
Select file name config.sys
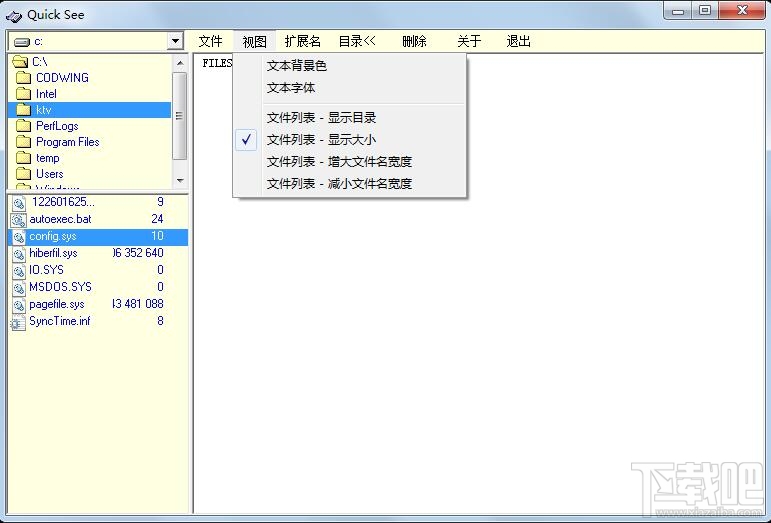coord(53,236)
